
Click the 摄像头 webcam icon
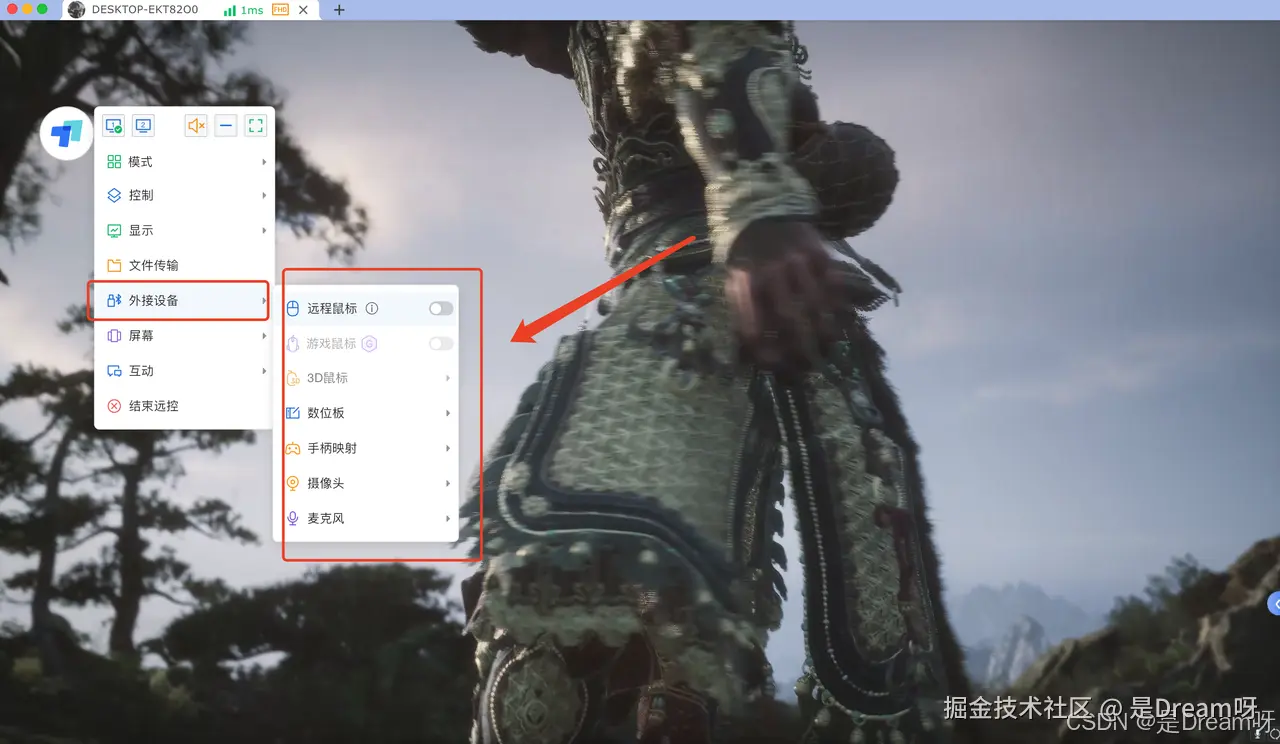point(293,483)
